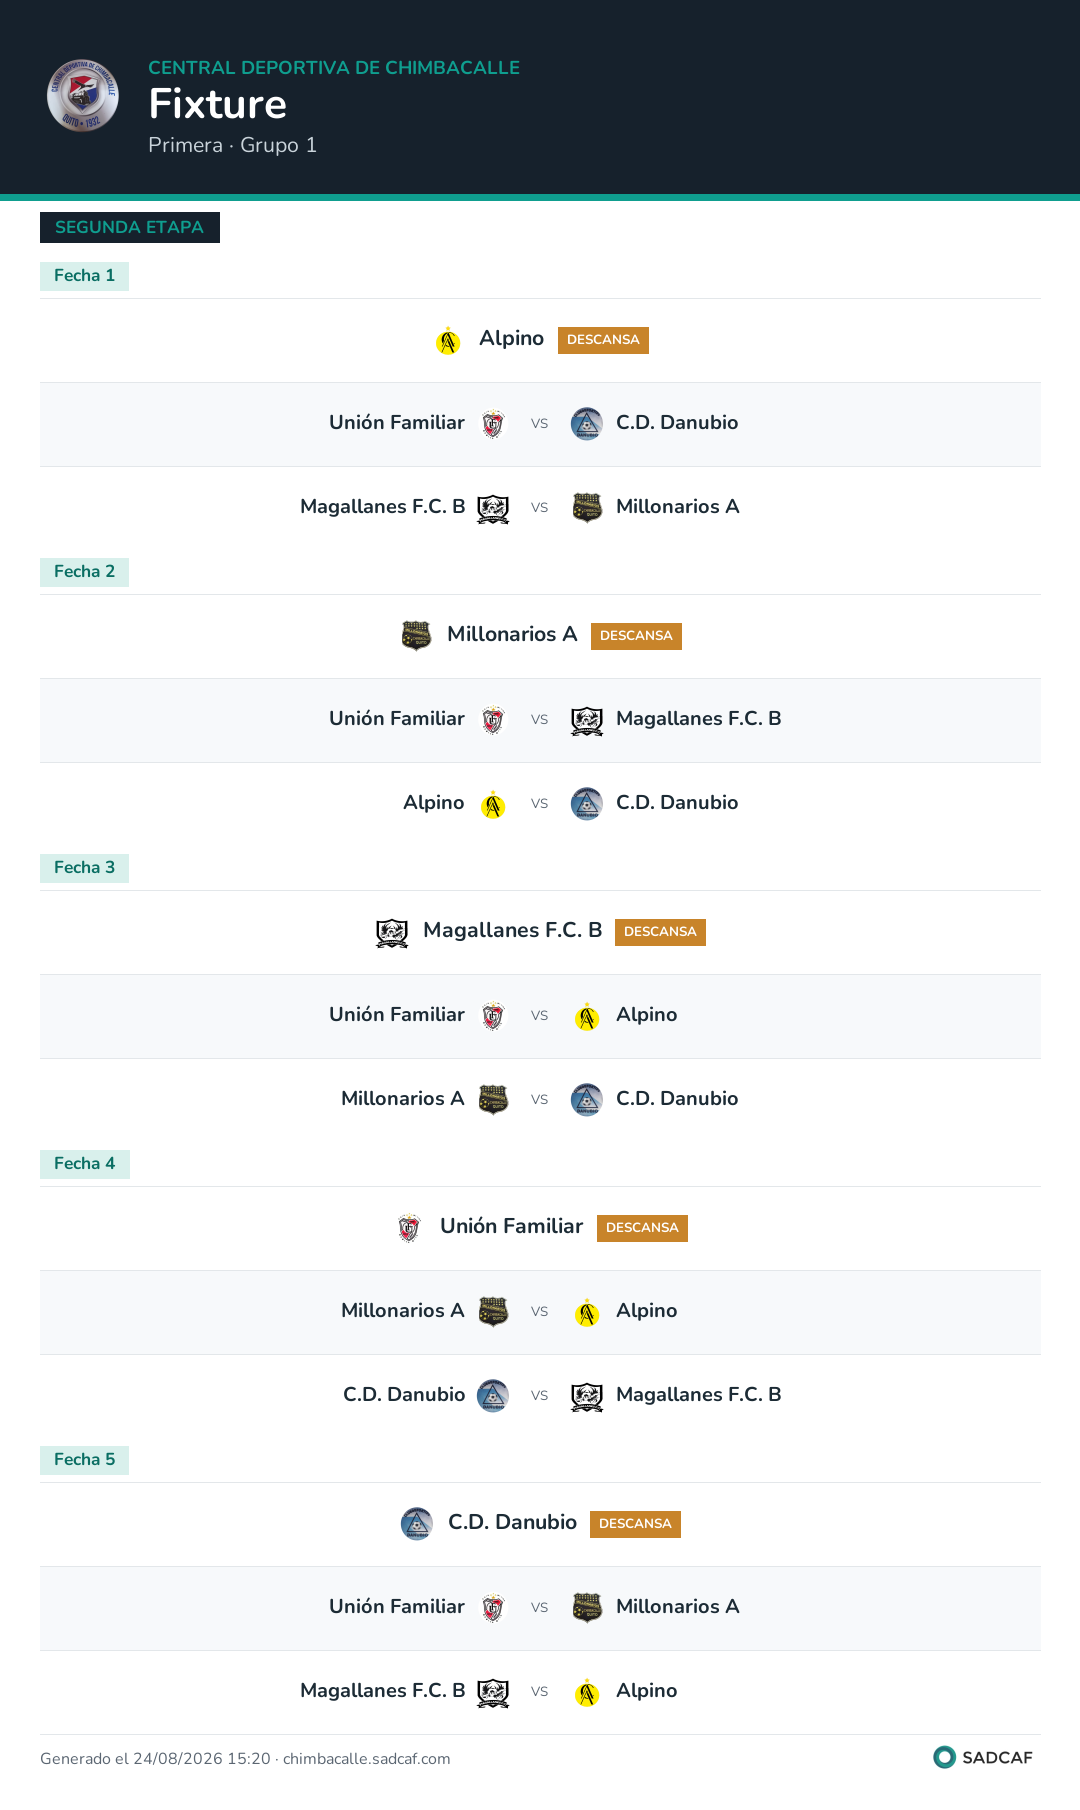The width and height of the screenshot is (1080, 1810).
Task: Click the Alpino crest in Fecha 1
Action: pyautogui.click(x=448, y=341)
